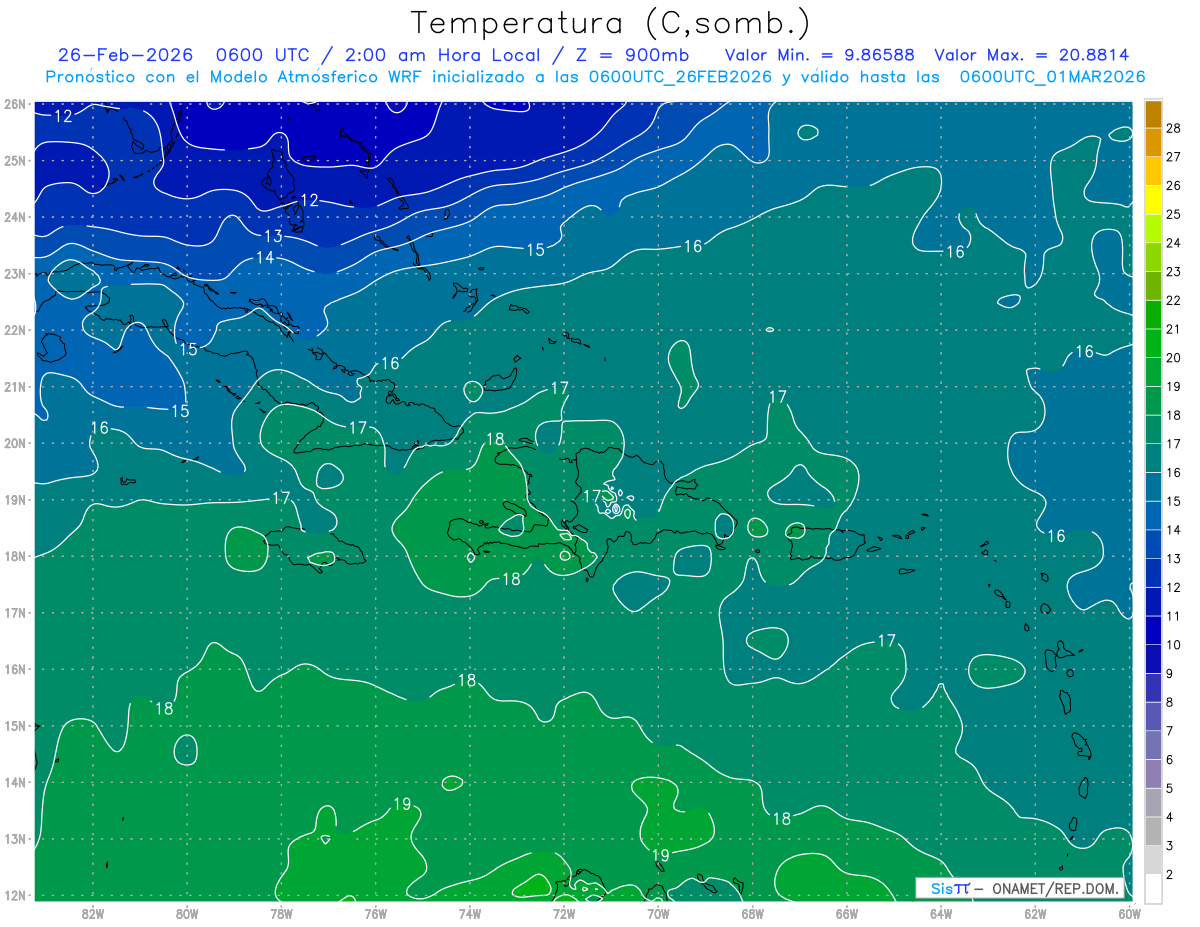Click the dark blue swatch between 10 and 11
Image resolution: width=1200 pixels, height=927 pixels.
coord(1153,630)
